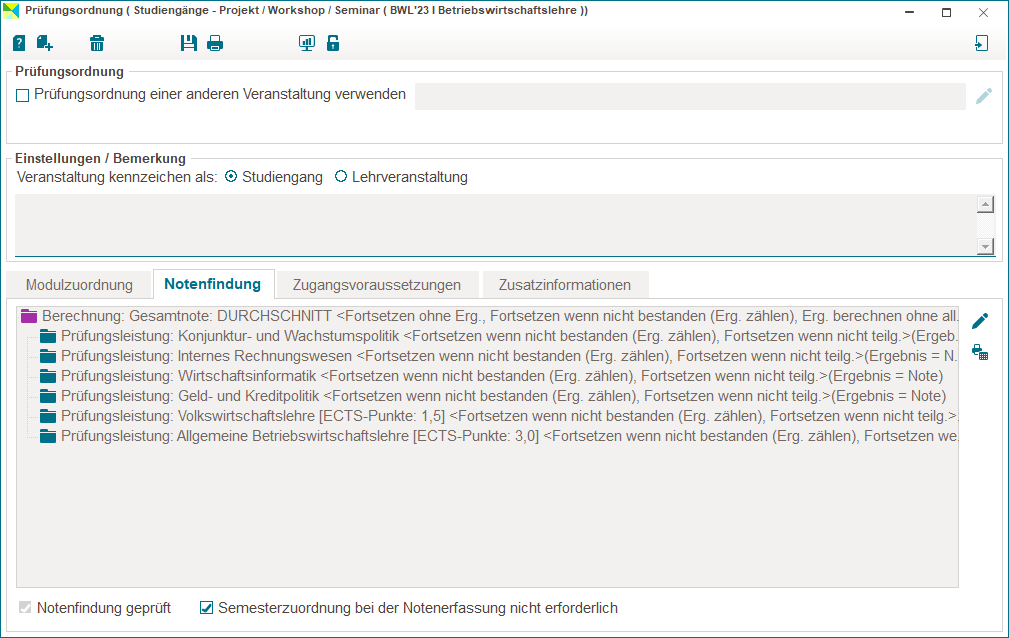Uncheck Semesterzuordnung bei der Notenerfassung checkbox

coord(207,608)
